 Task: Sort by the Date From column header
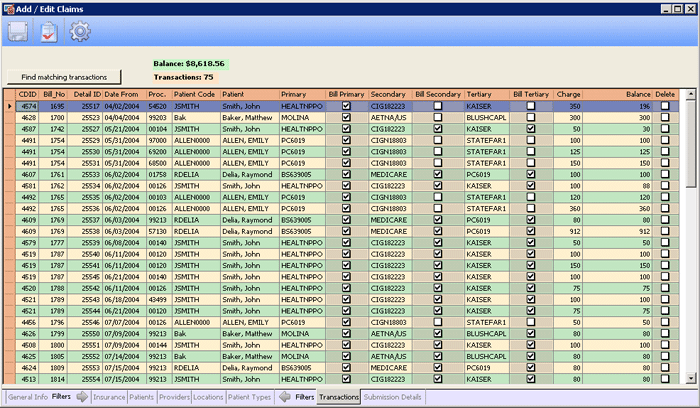pyautogui.click(x=122, y=94)
